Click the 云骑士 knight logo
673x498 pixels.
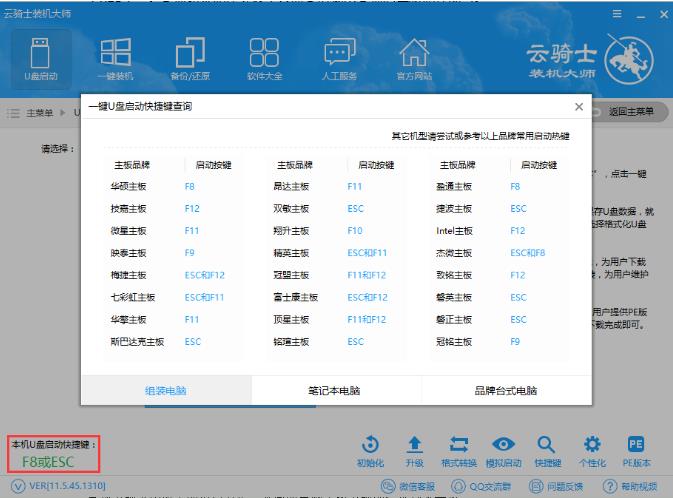click(x=629, y=60)
